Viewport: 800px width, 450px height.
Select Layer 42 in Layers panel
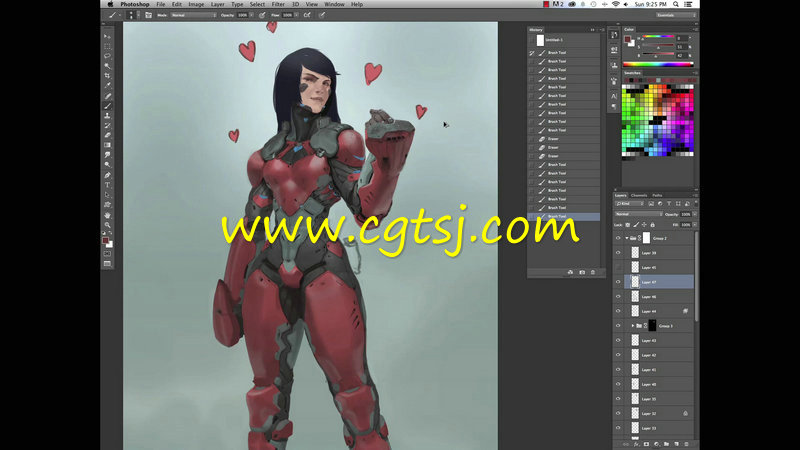(654, 355)
